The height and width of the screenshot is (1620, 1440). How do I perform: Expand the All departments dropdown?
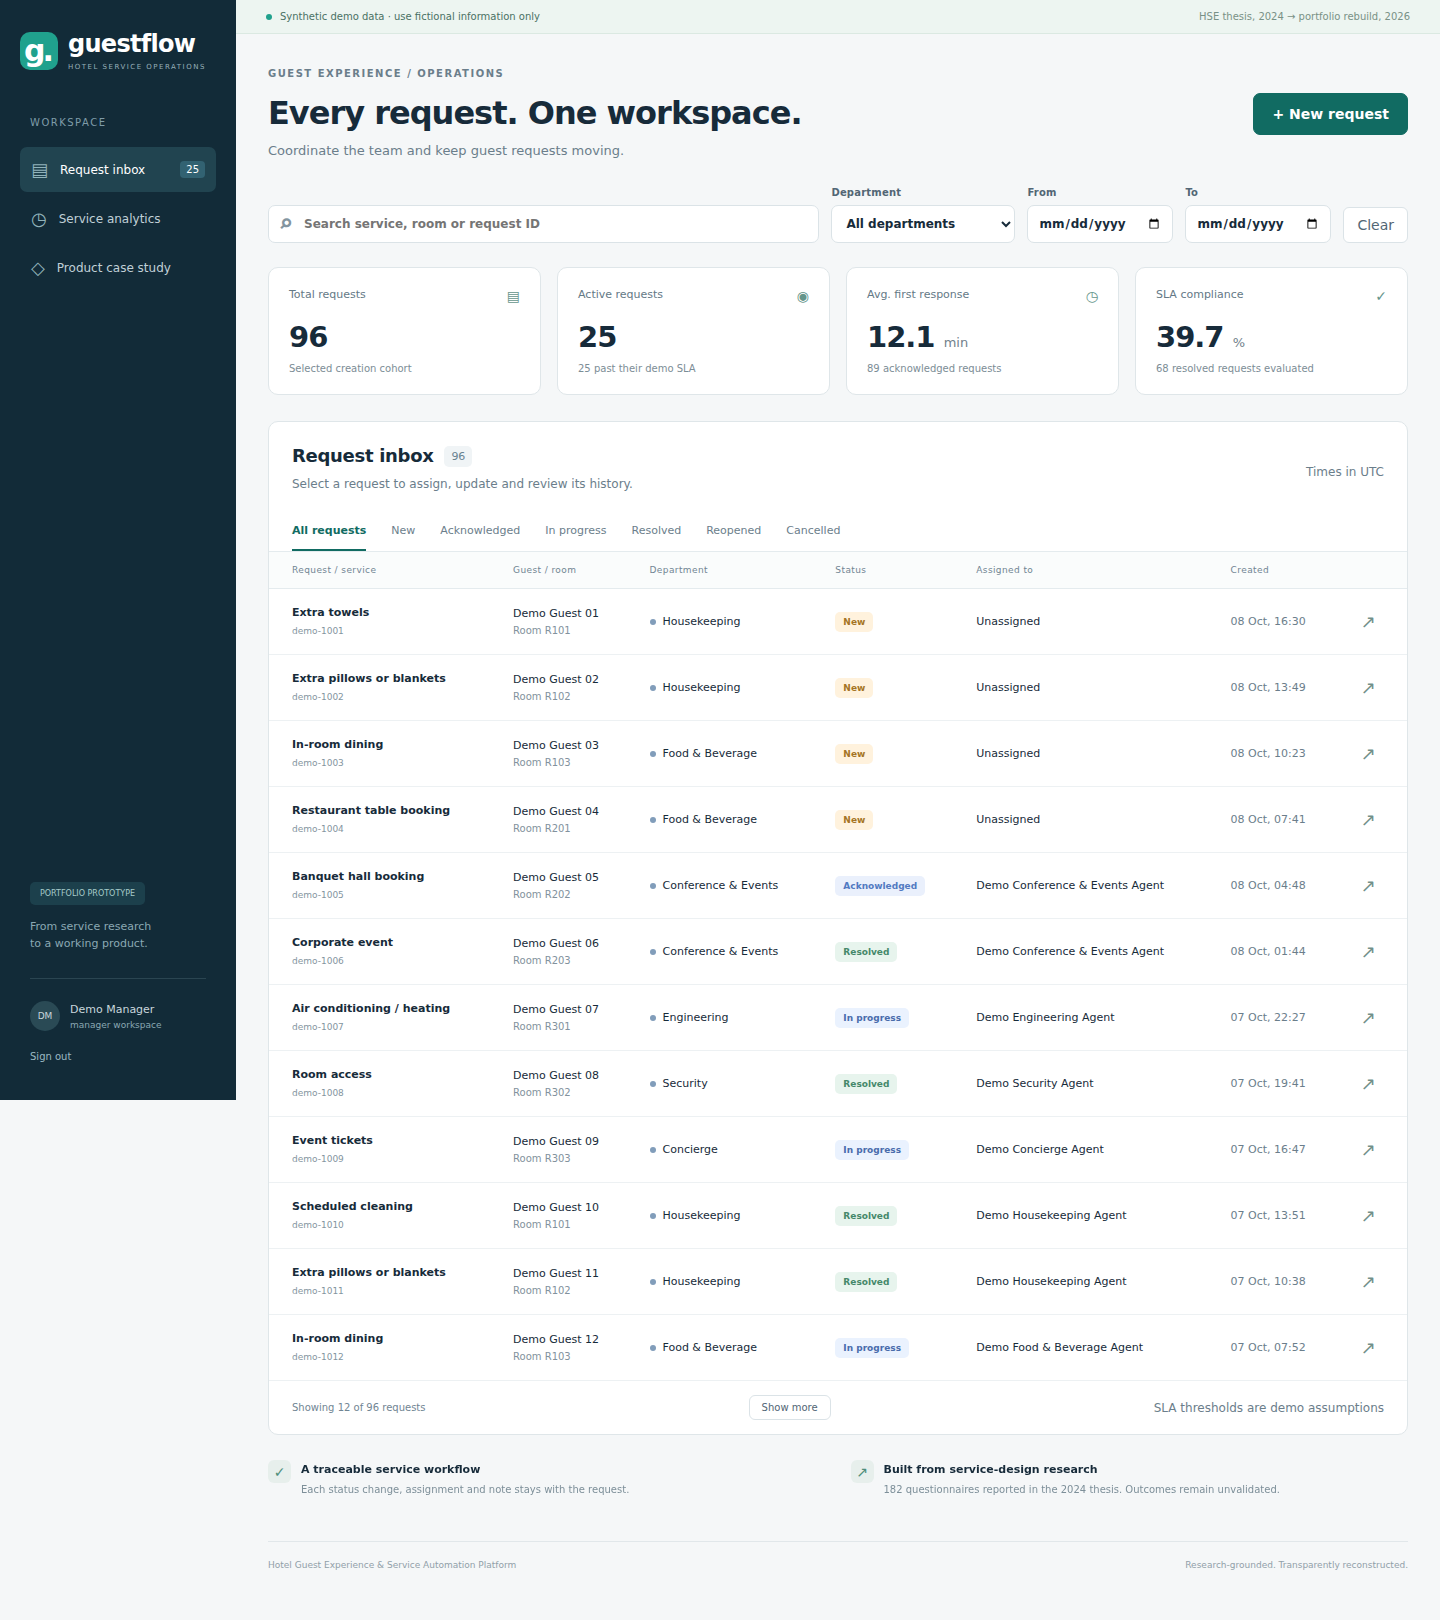click(x=923, y=224)
